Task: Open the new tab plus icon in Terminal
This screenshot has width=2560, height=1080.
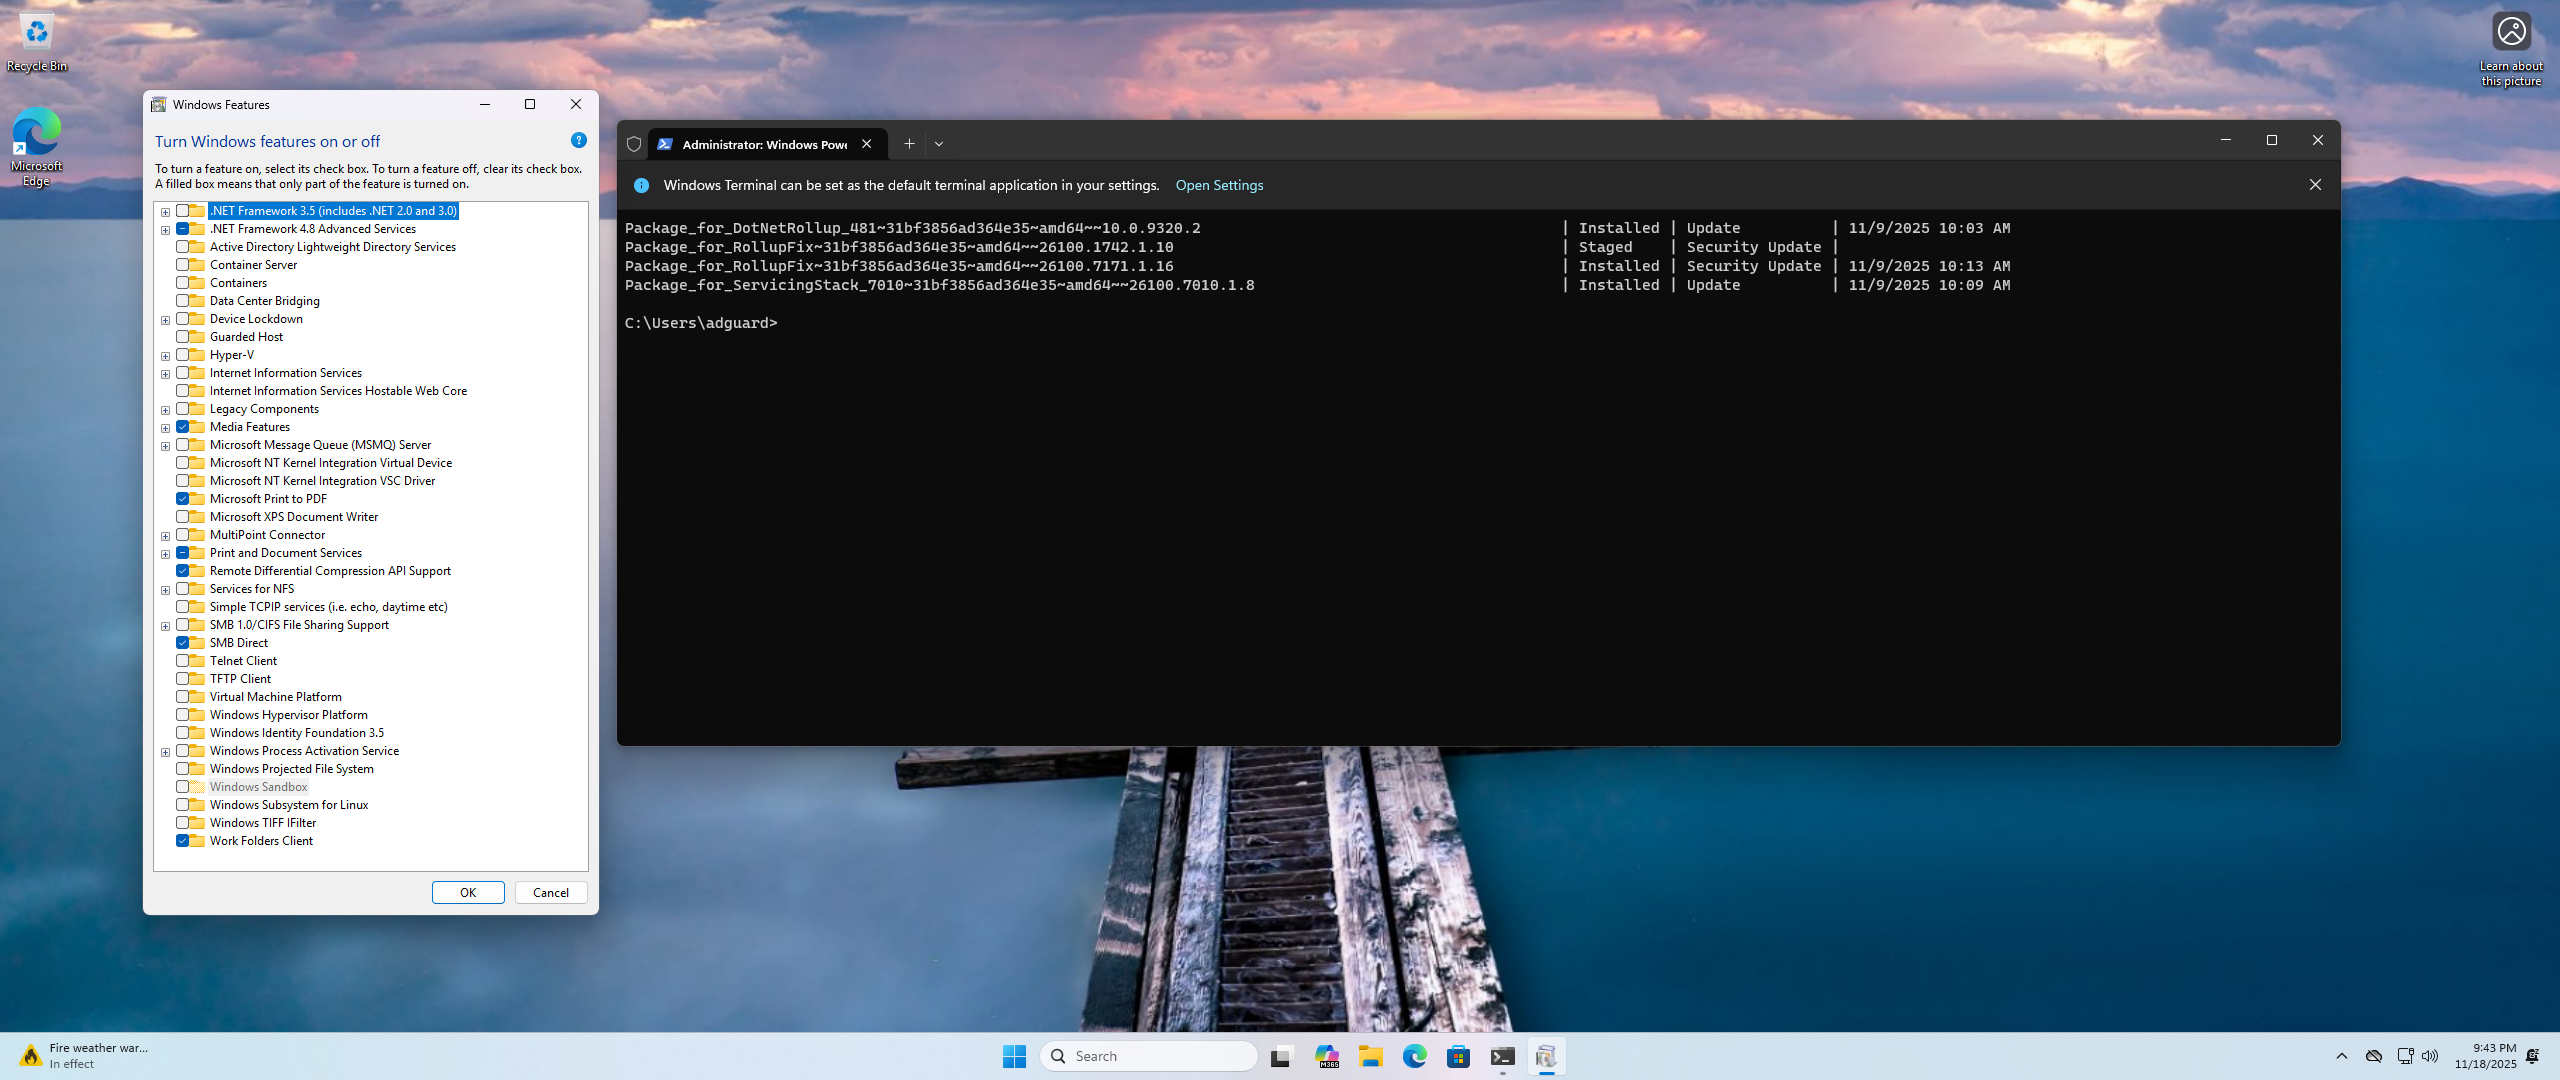Action: point(909,144)
